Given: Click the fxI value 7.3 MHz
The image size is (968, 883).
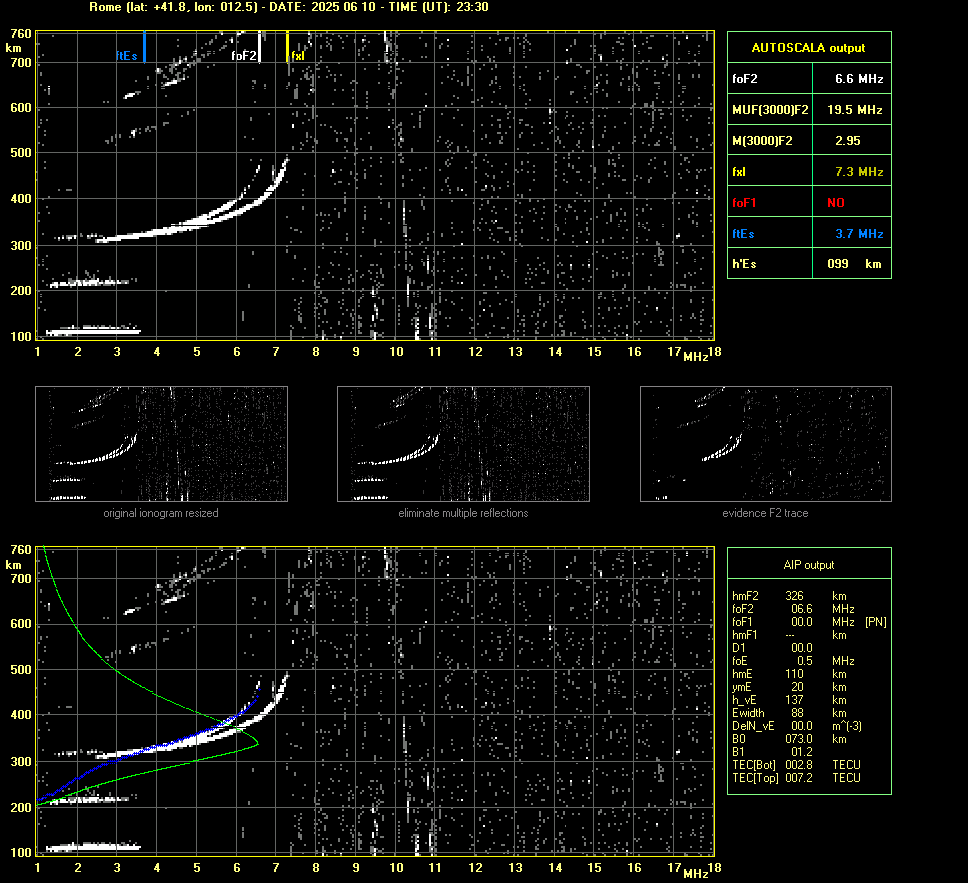Looking at the screenshot, I should (859, 172).
